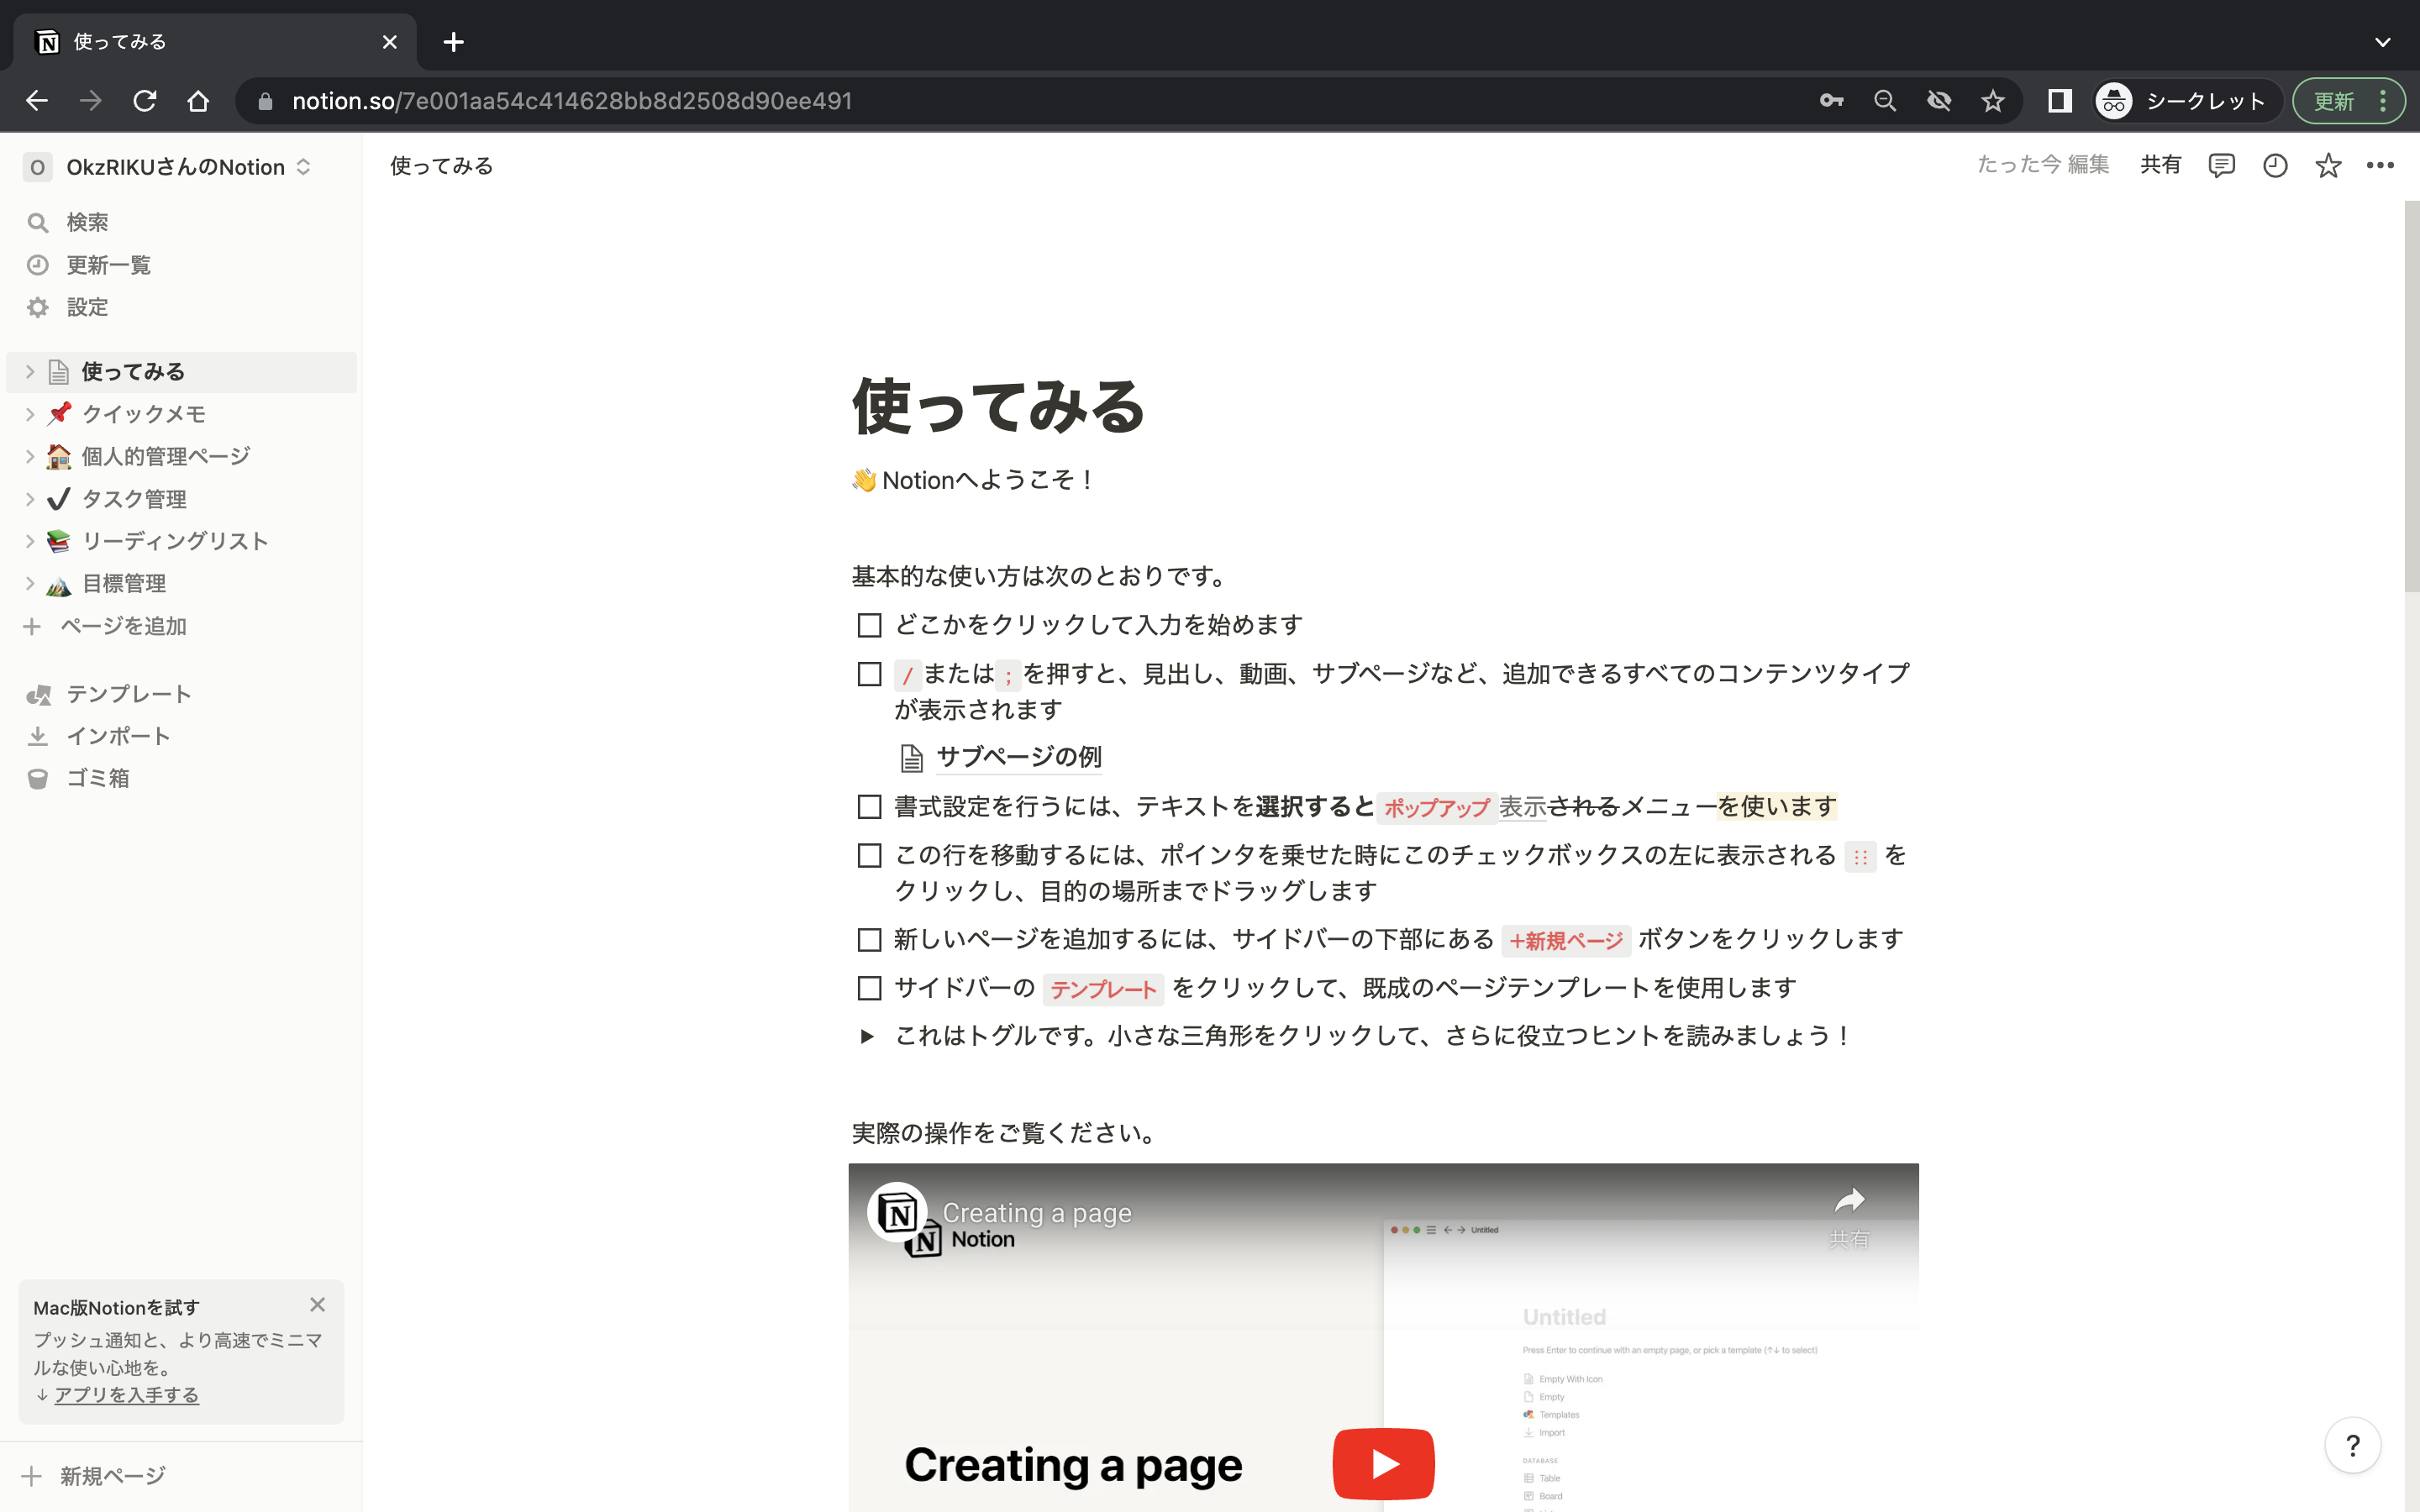2420x1512 pixels.
Task: Click the 検索 search icon in sidebar
Action: [x=38, y=222]
